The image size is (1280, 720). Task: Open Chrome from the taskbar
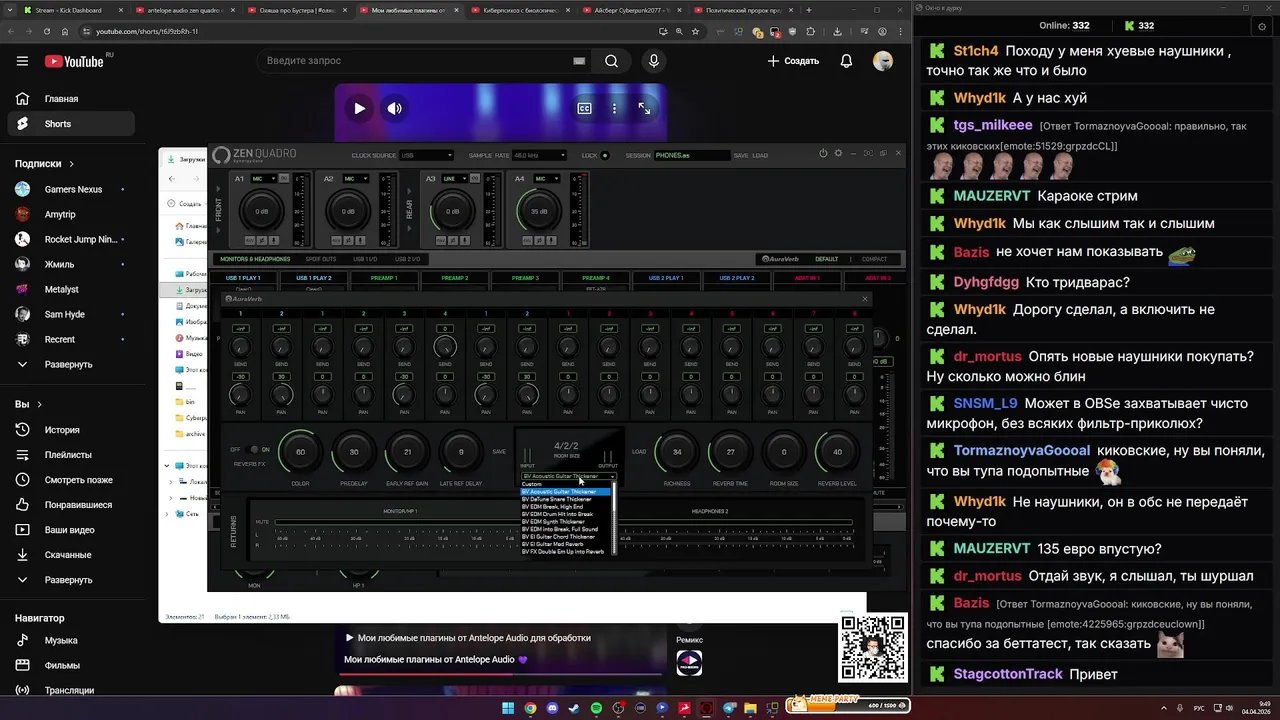tap(530, 708)
